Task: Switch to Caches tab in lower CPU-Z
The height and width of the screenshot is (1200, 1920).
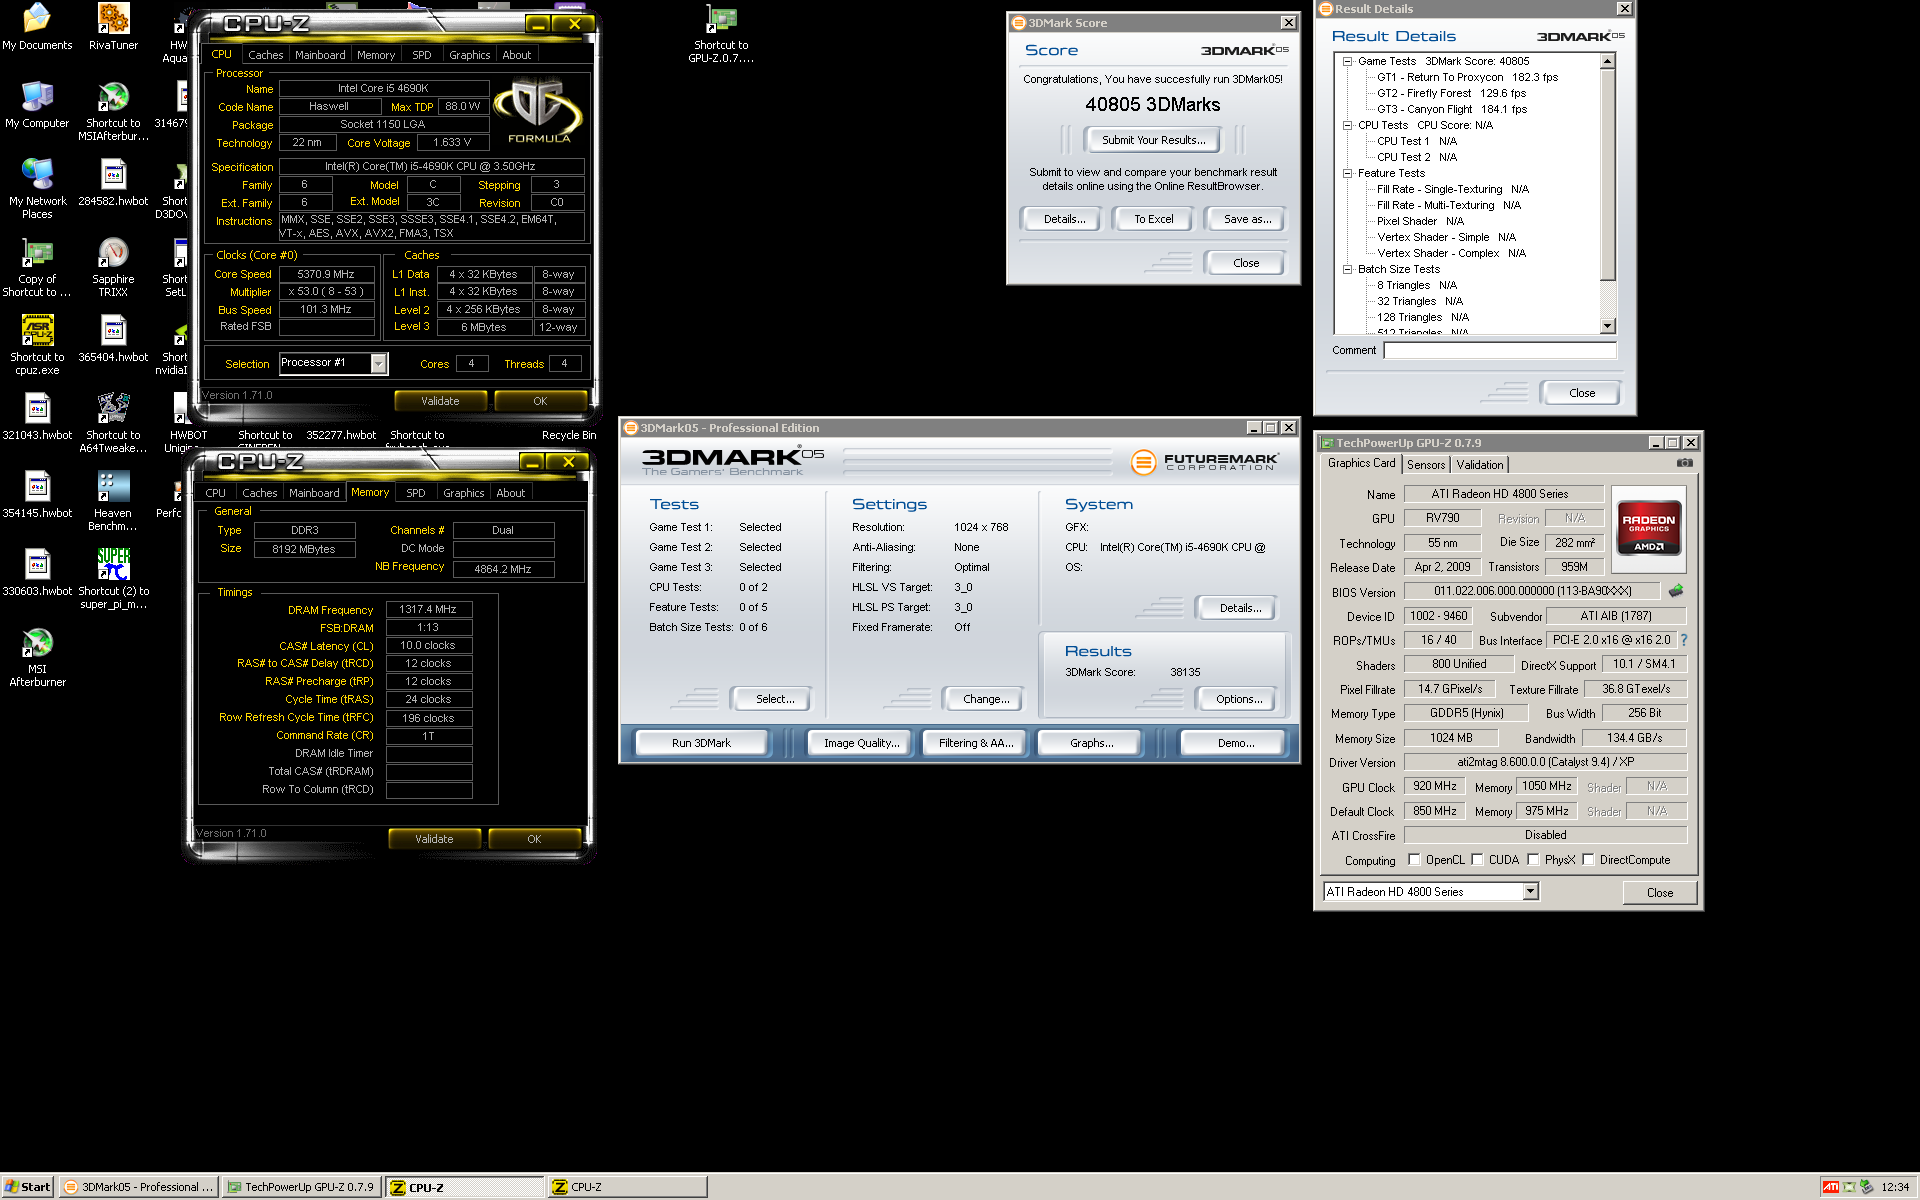Action: pyautogui.click(x=260, y=493)
